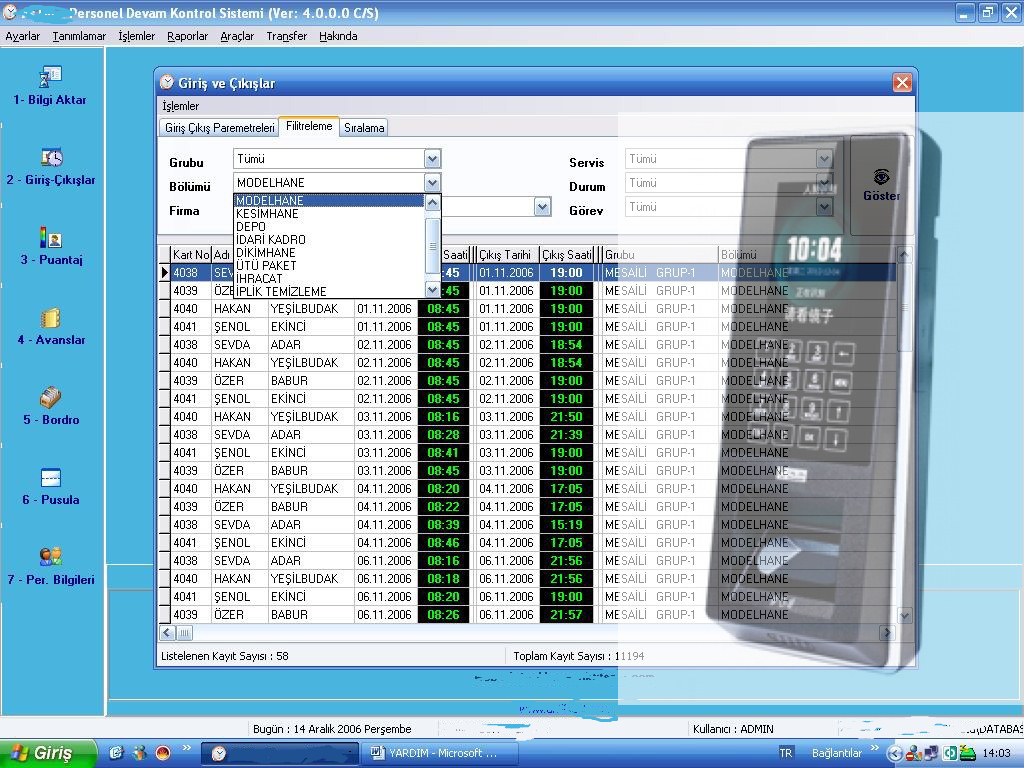
Task: Click entry time 08:28 cell
Action: tap(443, 435)
